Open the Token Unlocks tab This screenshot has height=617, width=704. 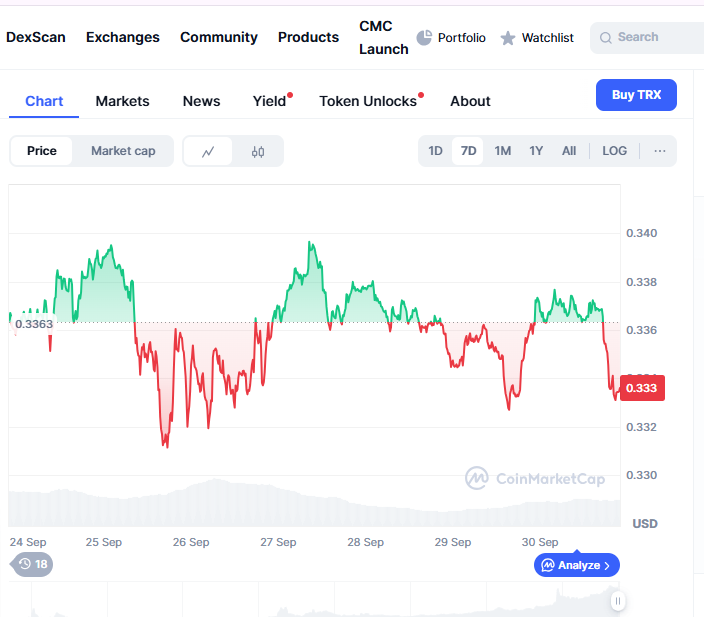pyautogui.click(x=367, y=101)
